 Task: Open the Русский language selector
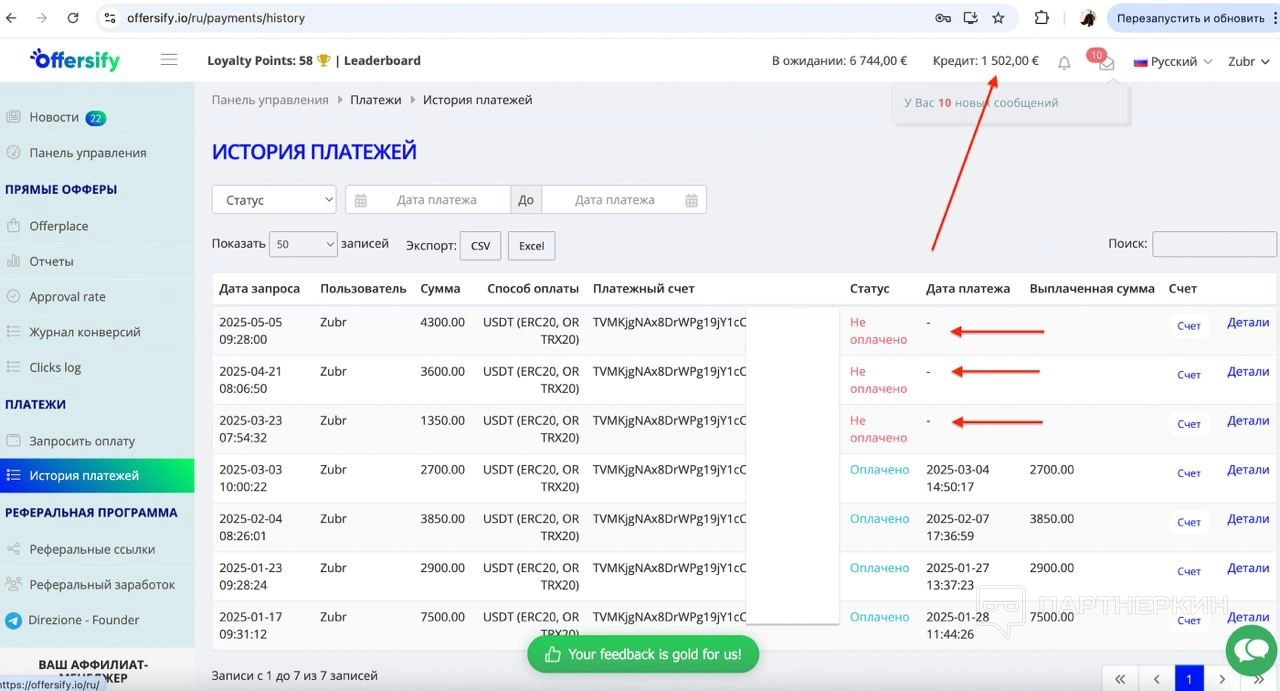[1172, 61]
